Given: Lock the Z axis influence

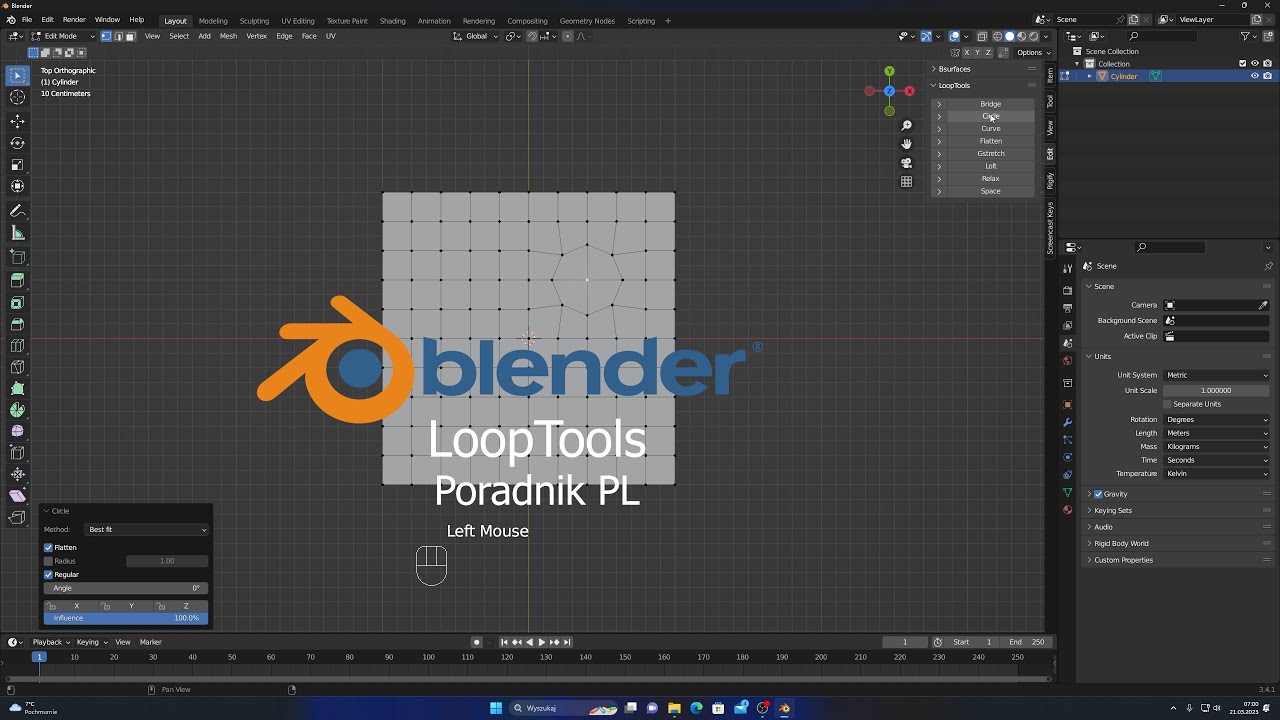Looking at the screenshot, I should (x=181, y=606).
